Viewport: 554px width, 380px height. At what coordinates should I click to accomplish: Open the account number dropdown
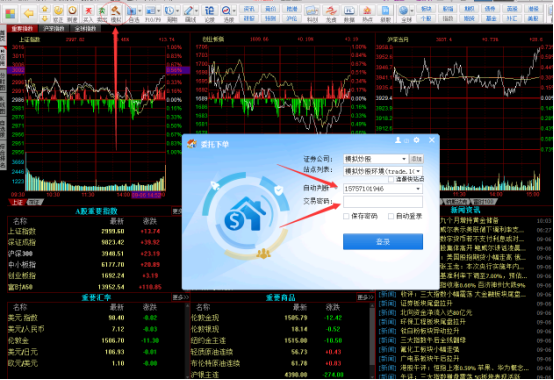418,189
